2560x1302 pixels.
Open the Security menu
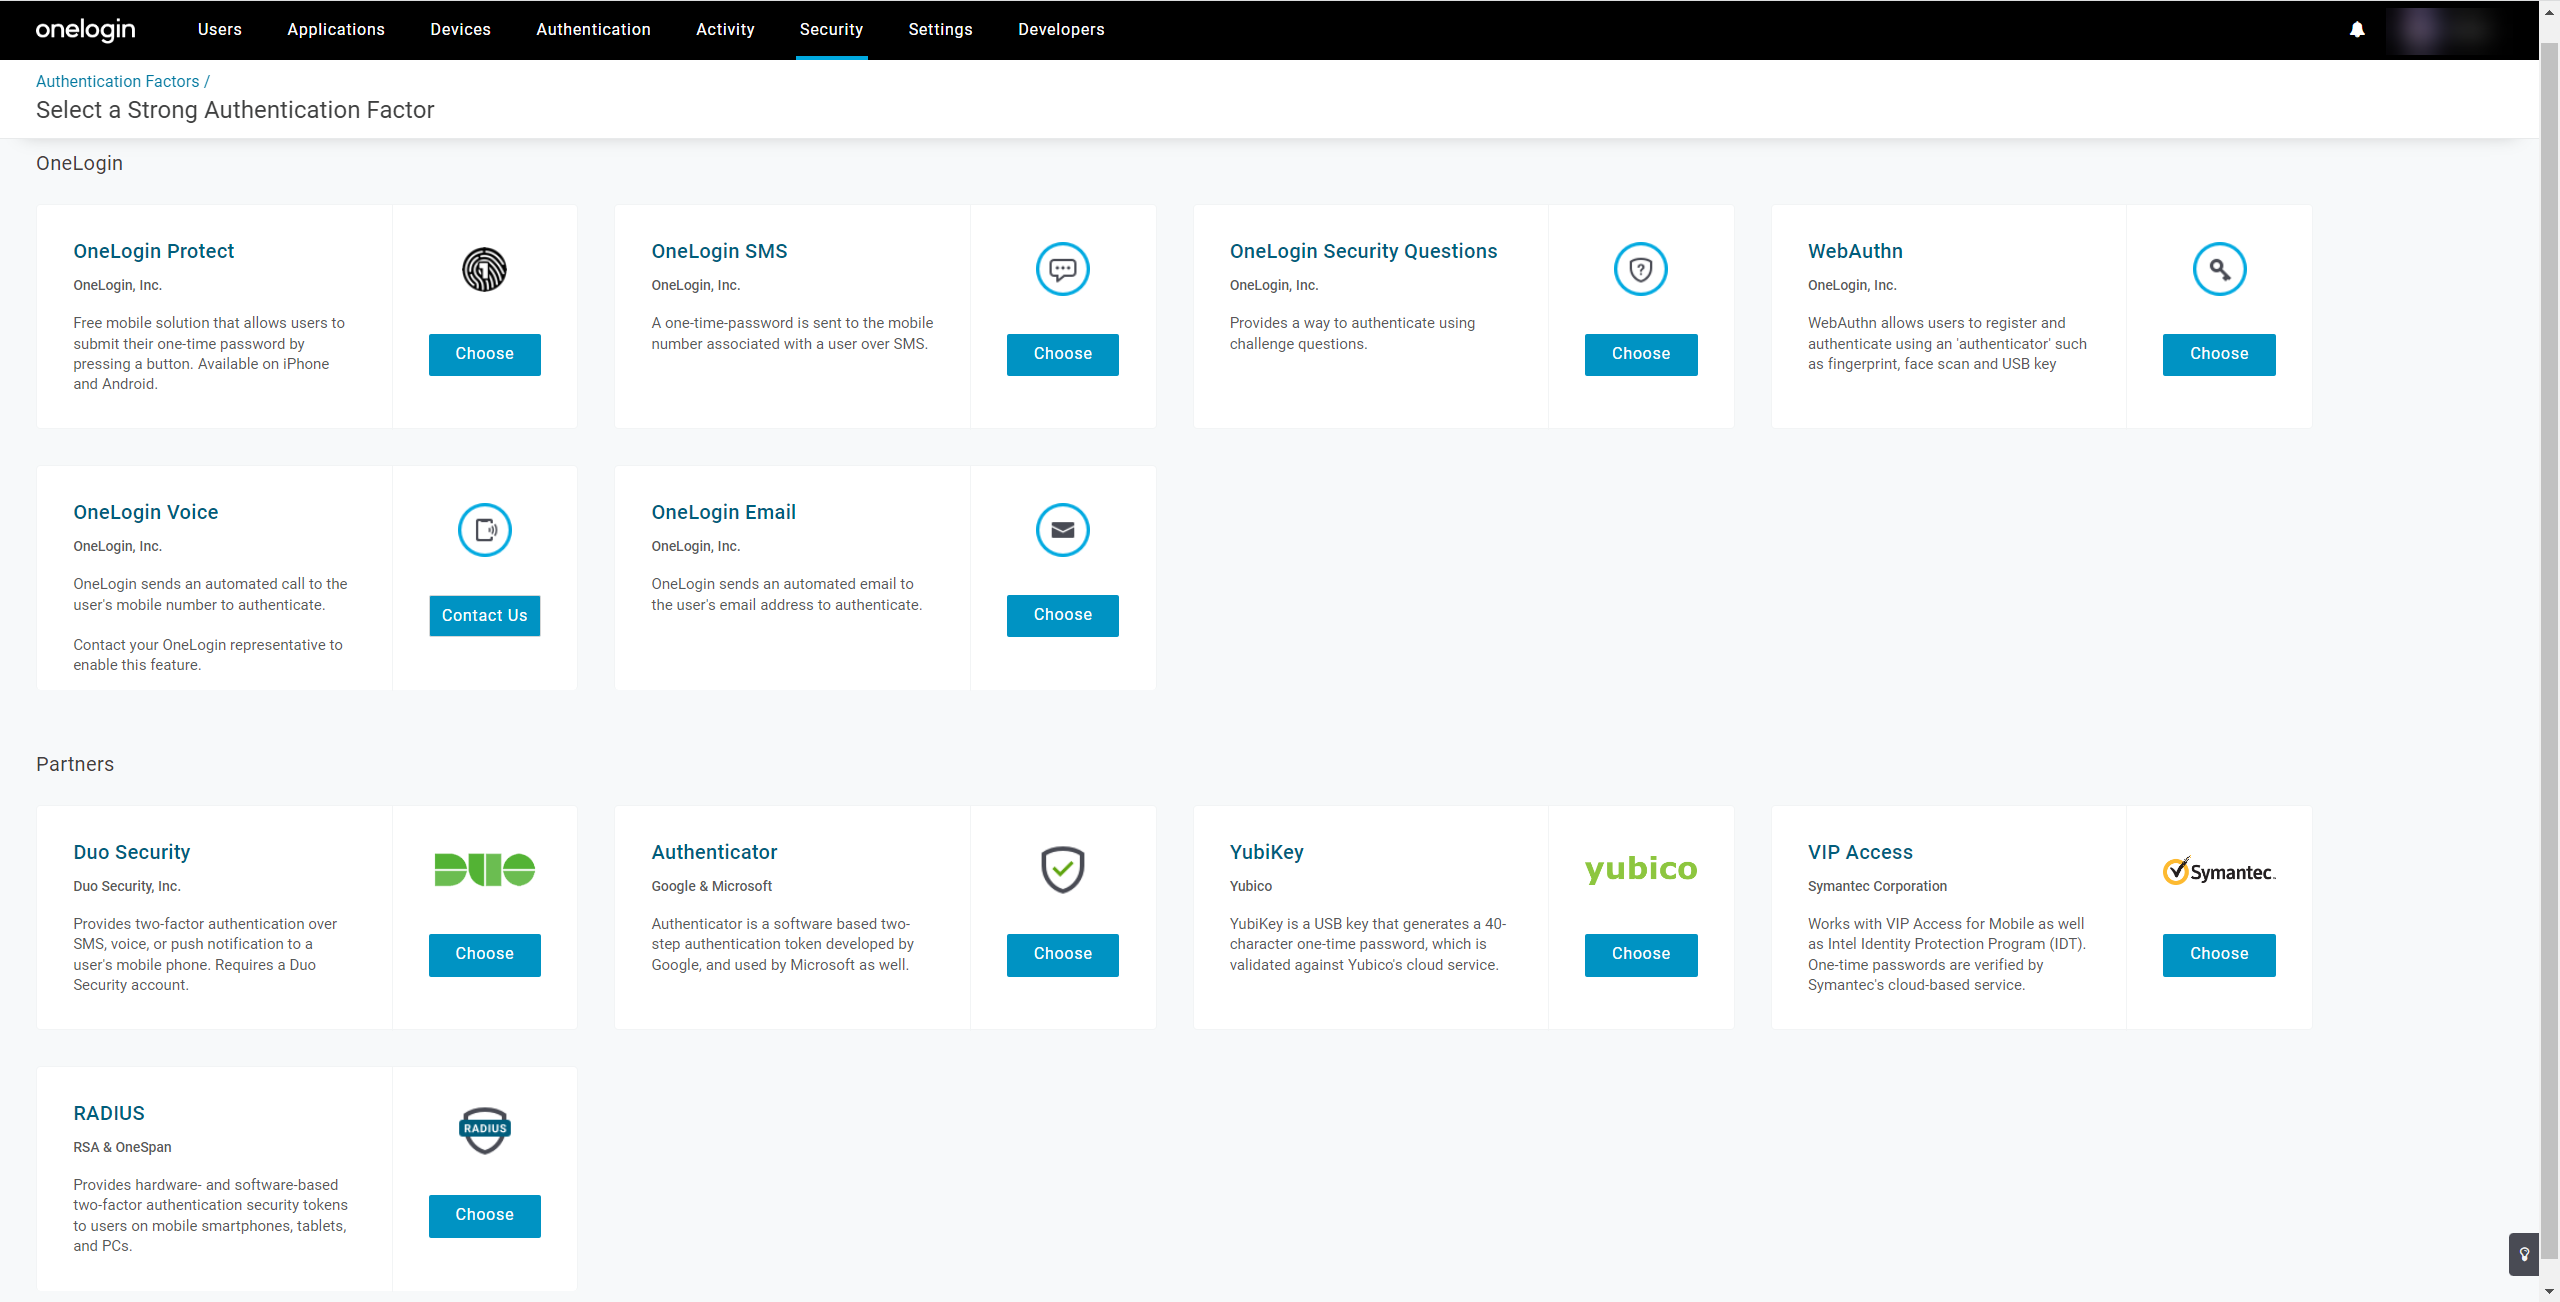831,30
